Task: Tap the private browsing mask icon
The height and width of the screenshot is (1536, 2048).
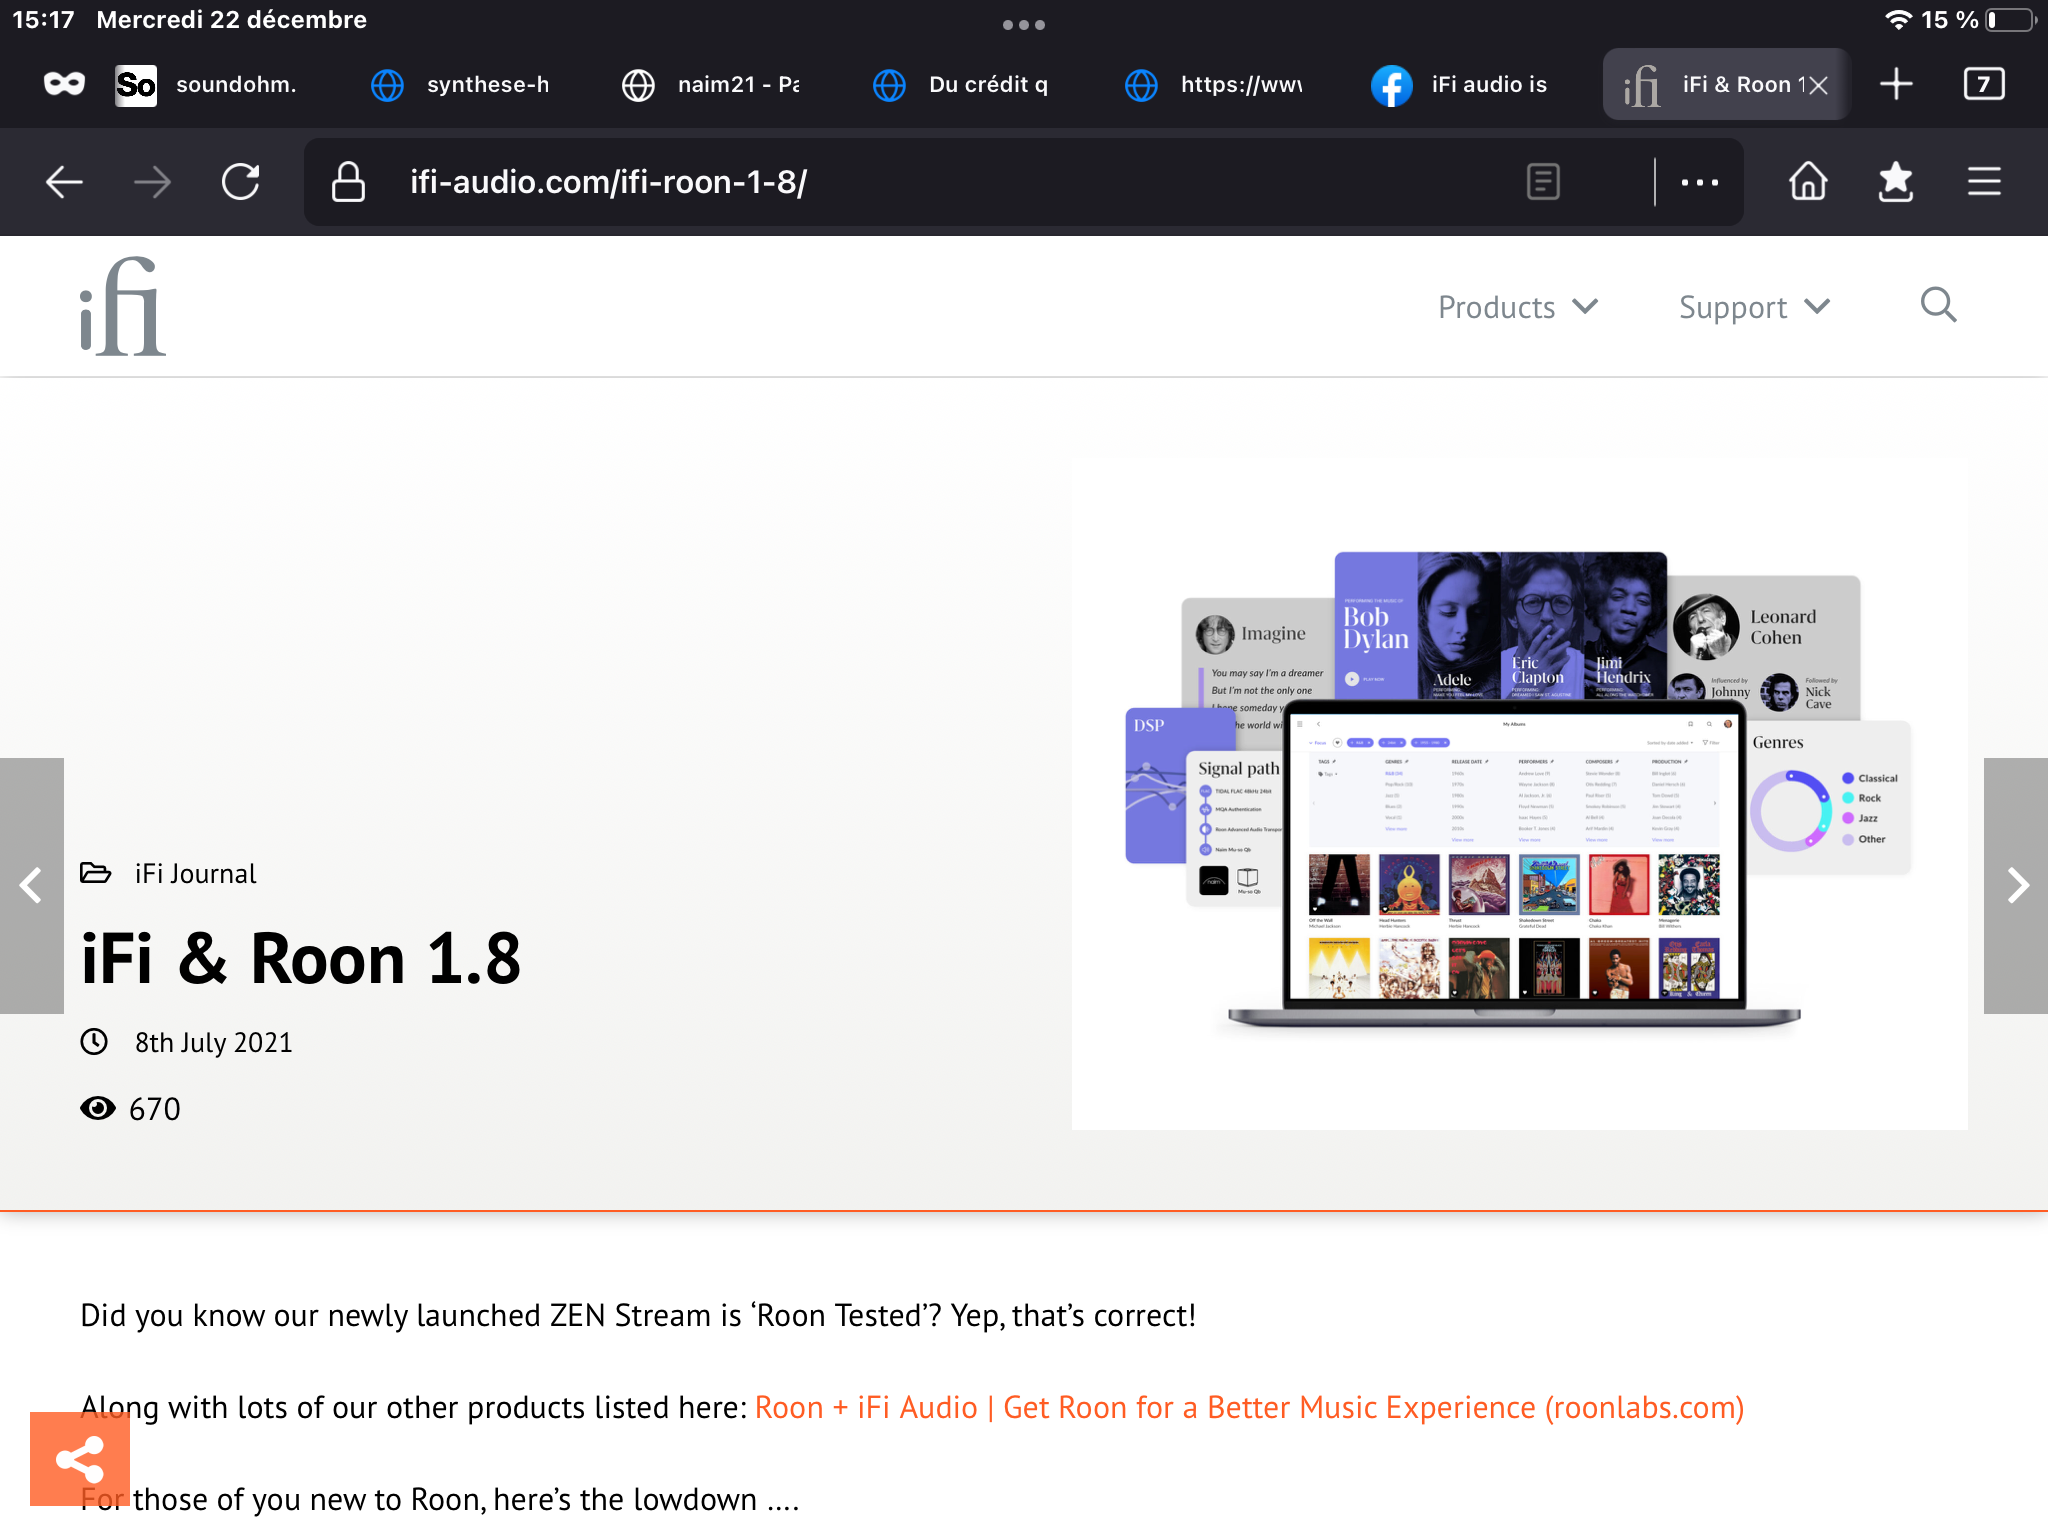Action: [x=64, y=84]
